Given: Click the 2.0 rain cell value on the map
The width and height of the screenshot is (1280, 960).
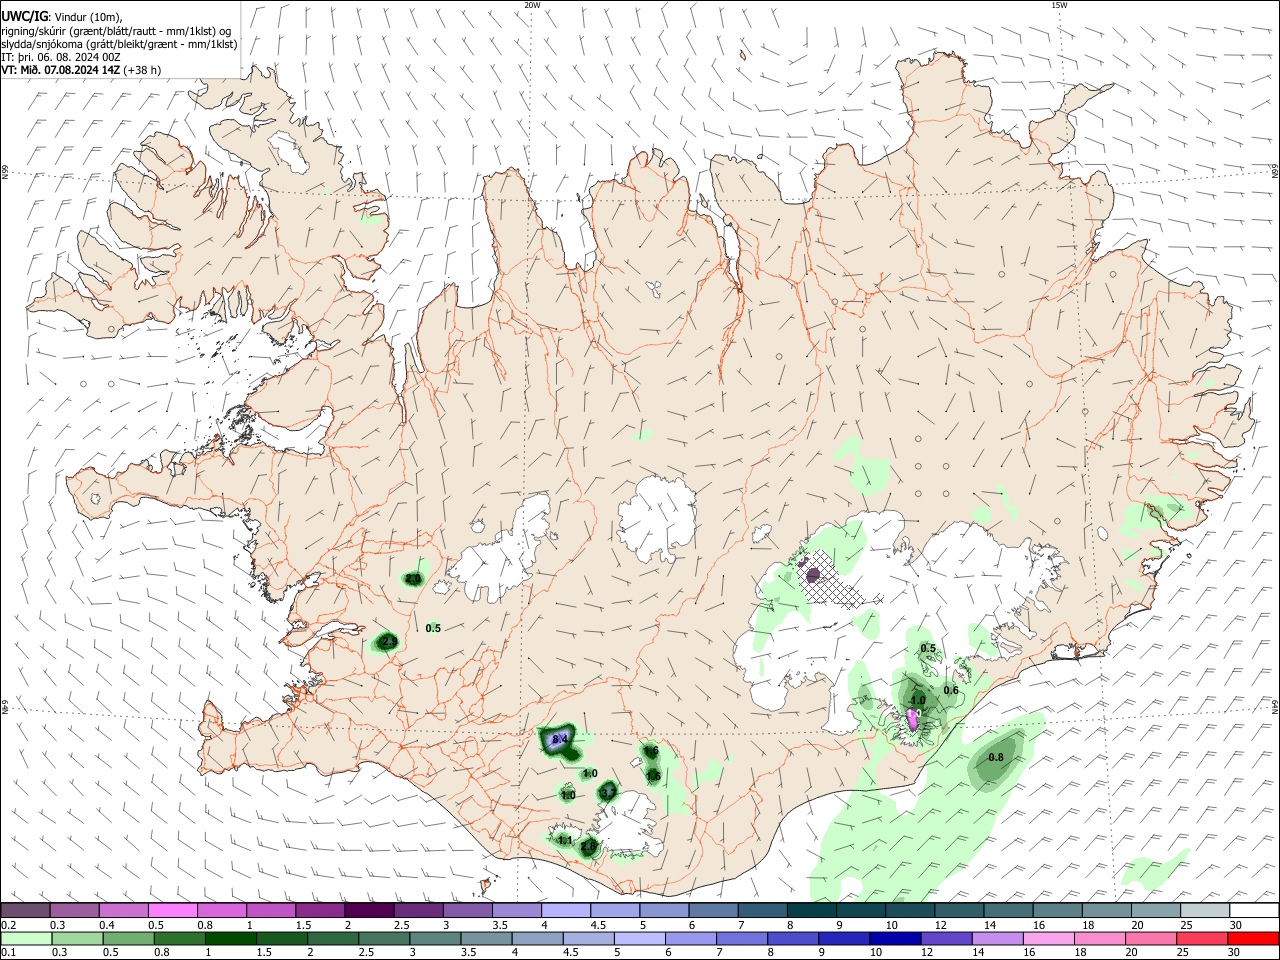Looking at the screenshot, I should 413,579.
